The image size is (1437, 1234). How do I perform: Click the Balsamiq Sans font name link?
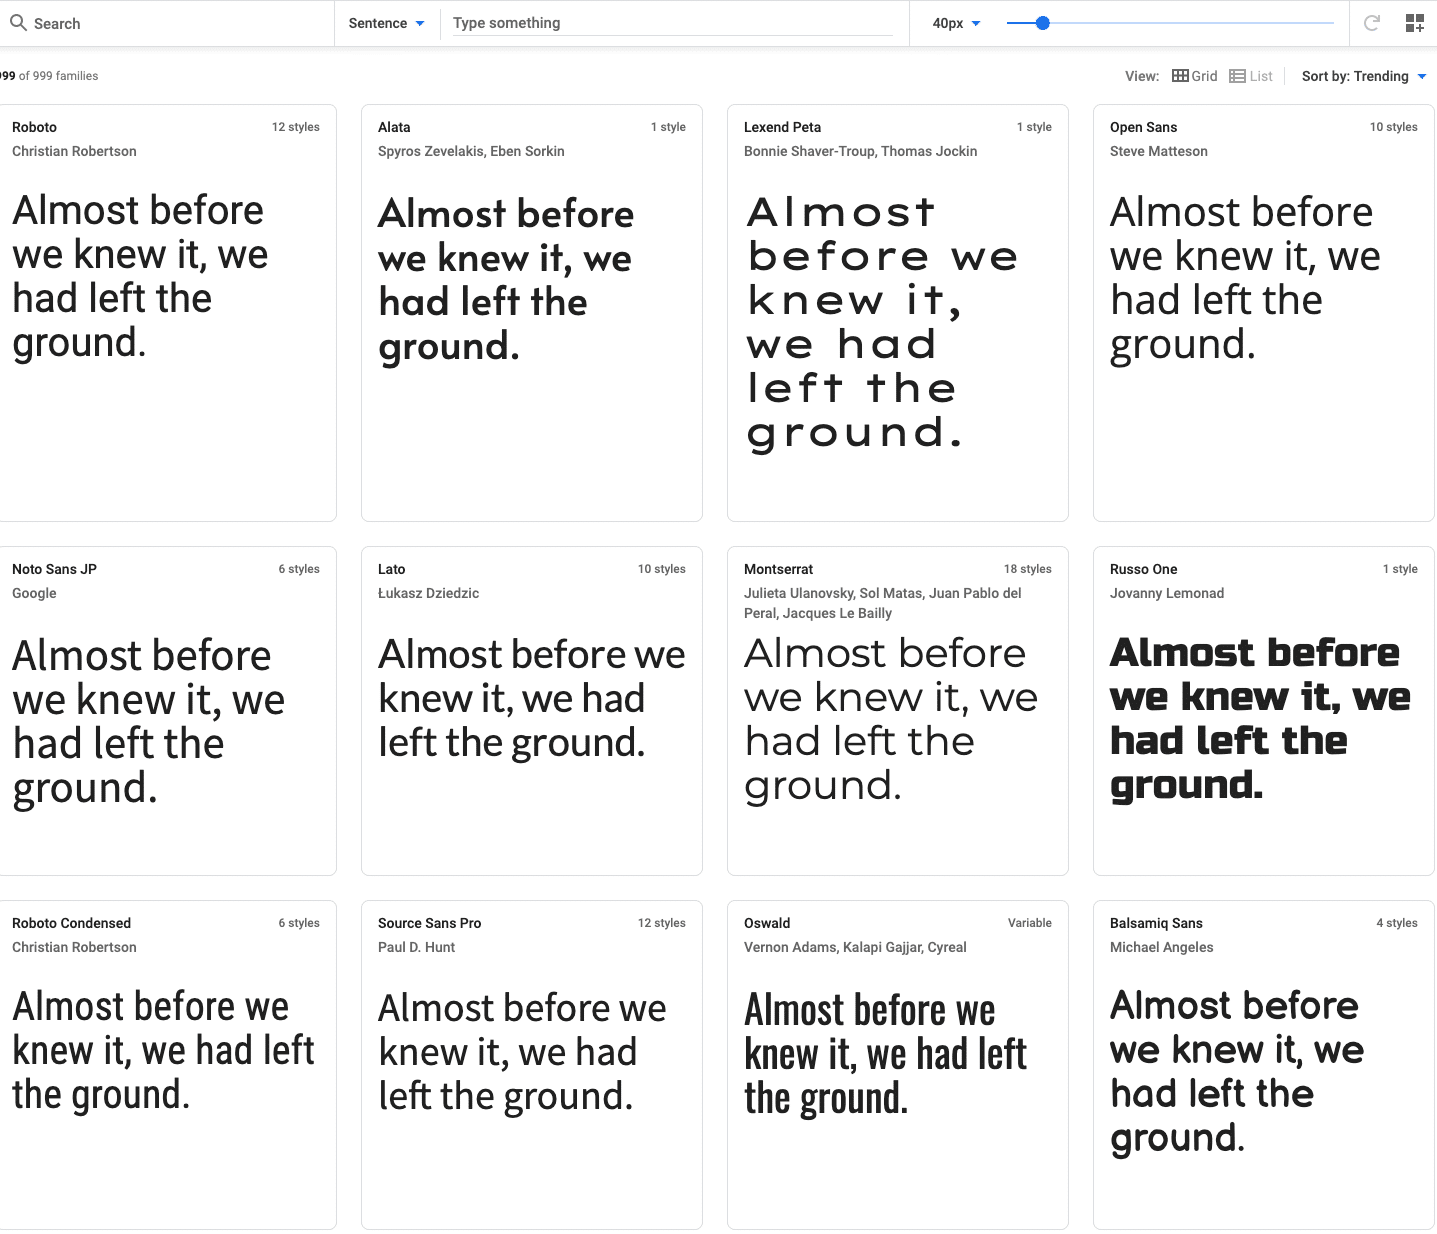[x=1156, y=922]
